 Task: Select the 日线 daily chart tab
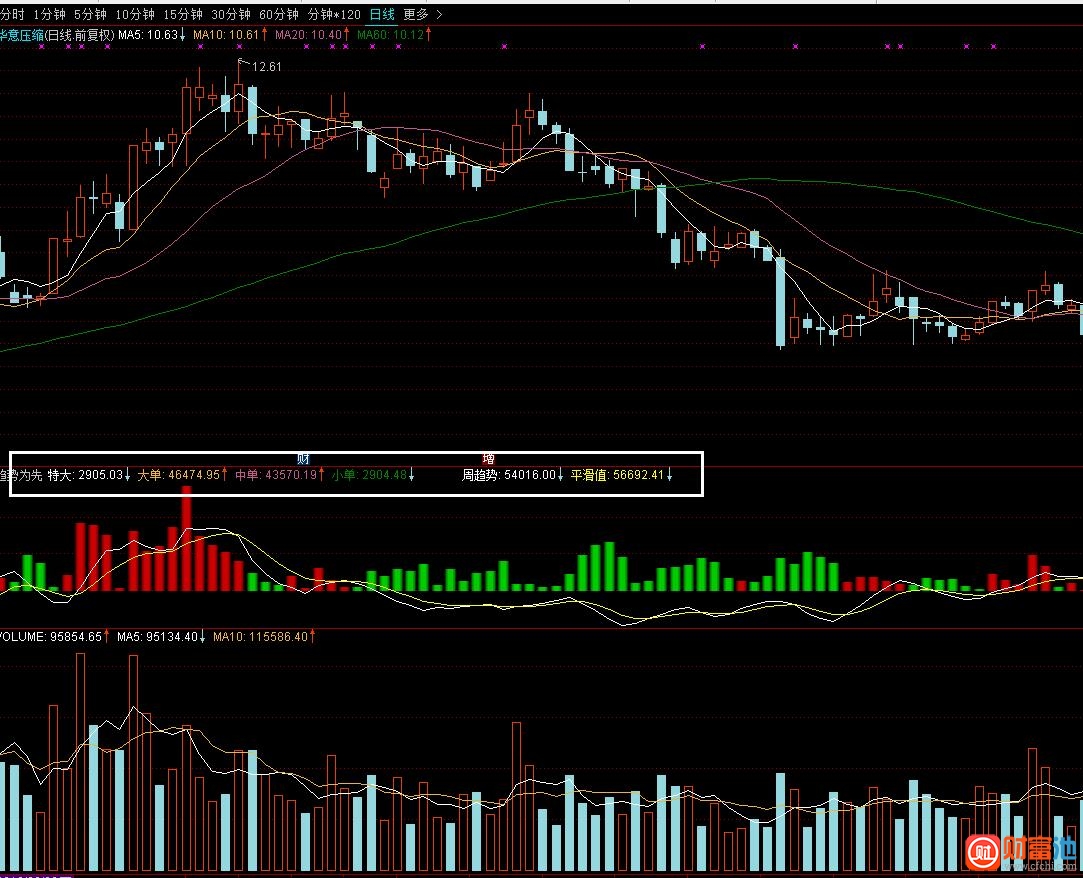[382, 14]
